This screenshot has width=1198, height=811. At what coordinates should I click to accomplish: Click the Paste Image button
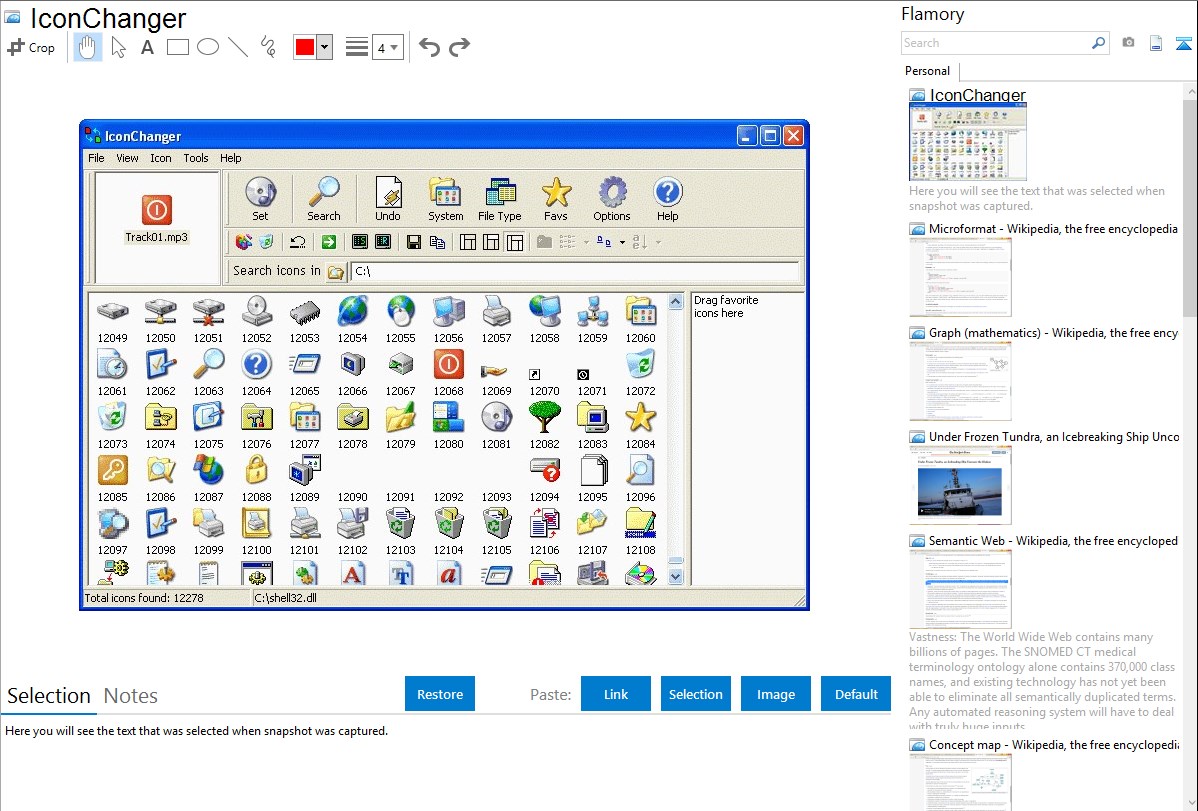pyautogui.click(x=775, y=694)
